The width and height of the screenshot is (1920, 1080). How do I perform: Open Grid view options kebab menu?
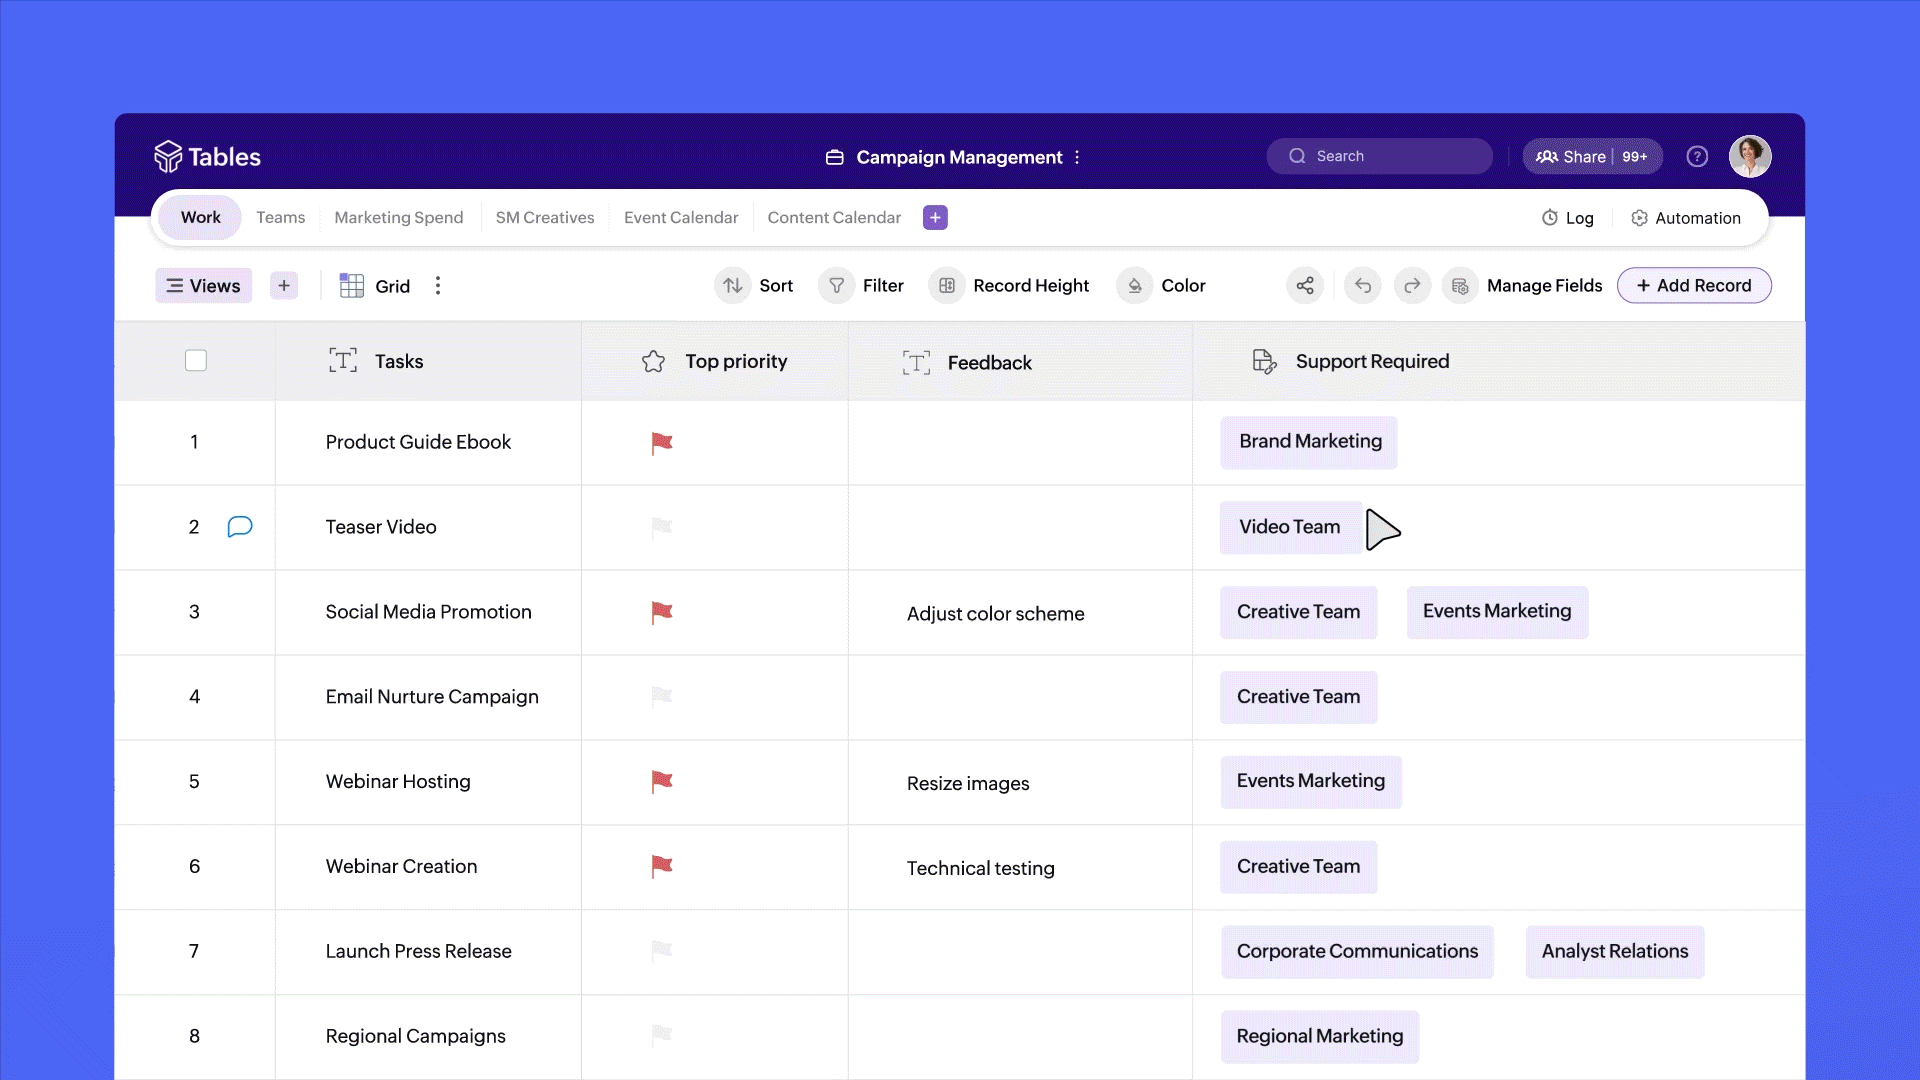coord(438,286)
